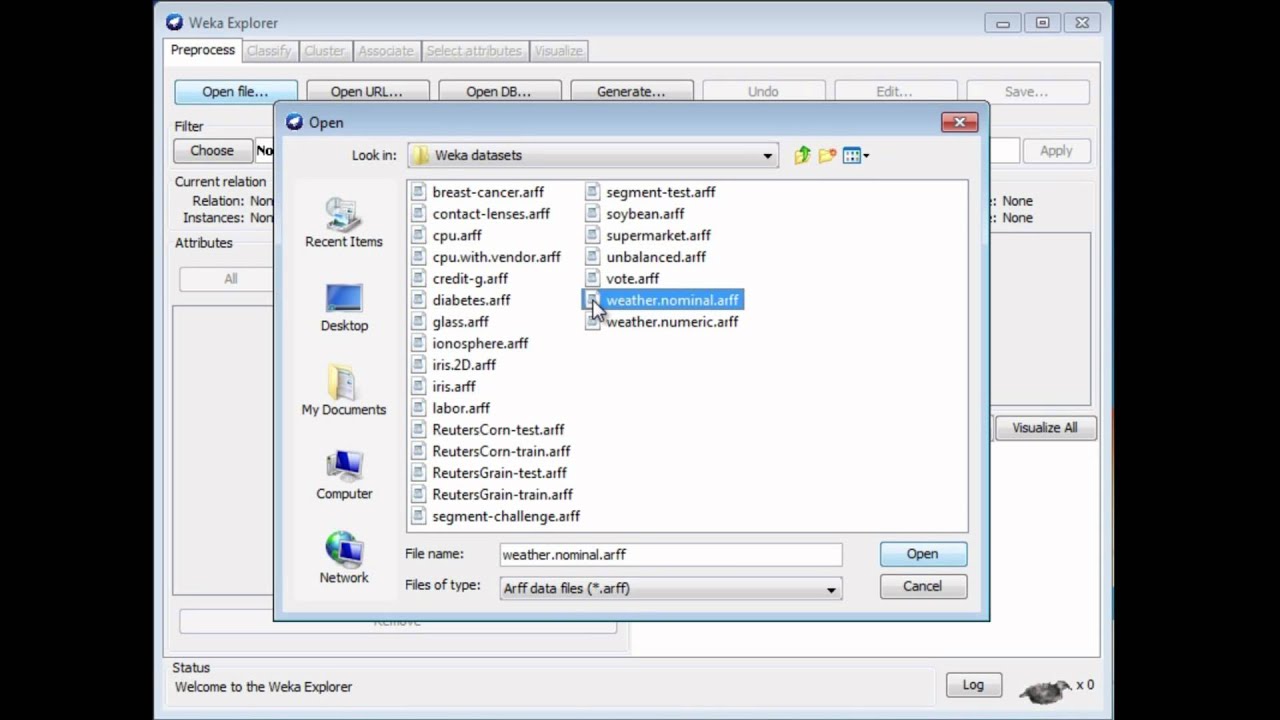Select file cpu.with.vendor.arff
Screen dimensions: 1280x720
pos(496,257)
